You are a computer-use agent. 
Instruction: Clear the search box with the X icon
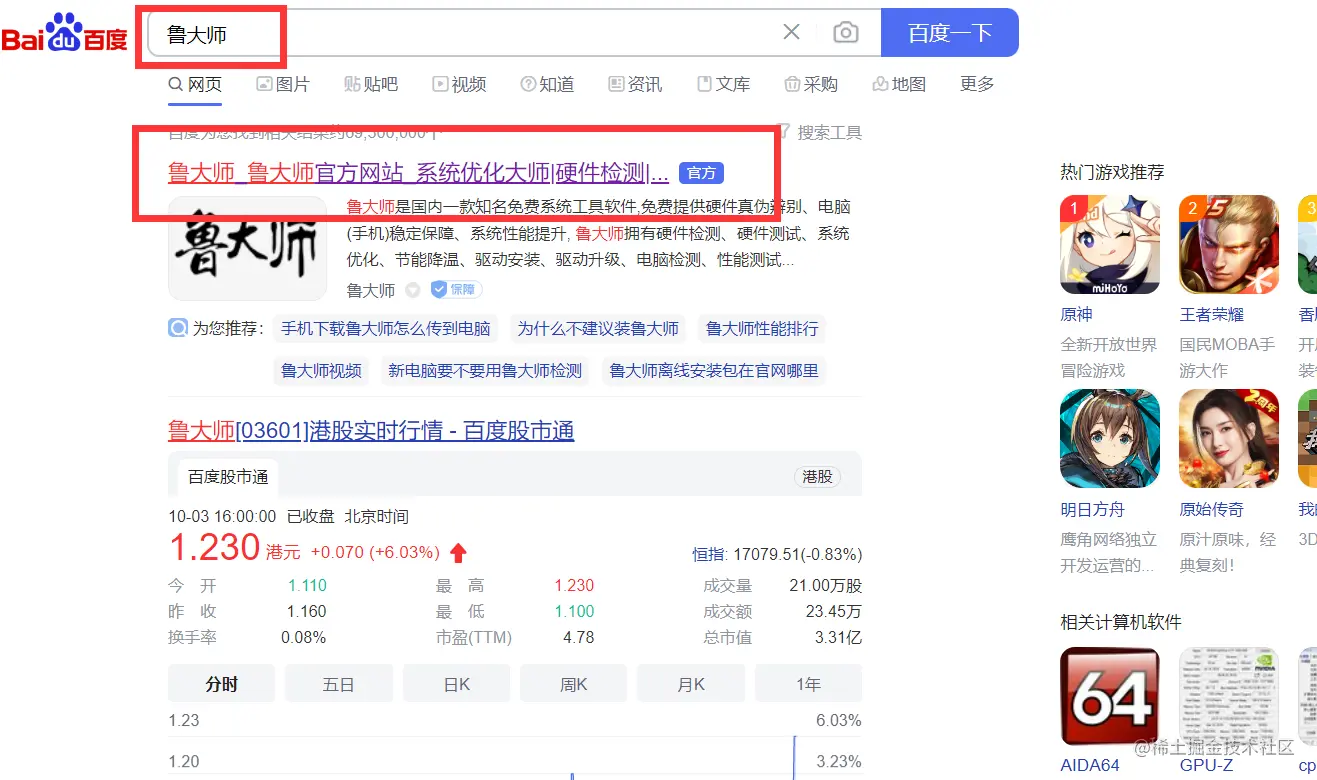(x=791, y=32)
